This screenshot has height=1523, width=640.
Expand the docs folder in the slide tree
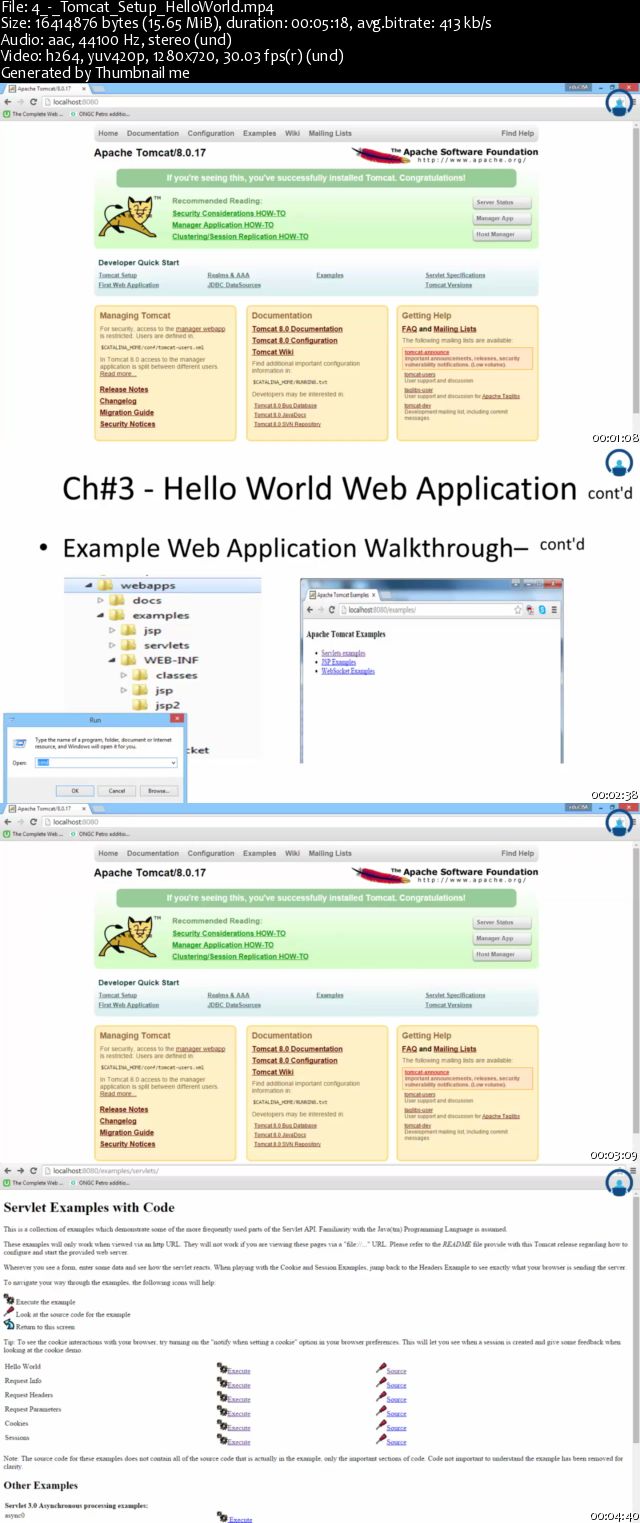[100, 600]
